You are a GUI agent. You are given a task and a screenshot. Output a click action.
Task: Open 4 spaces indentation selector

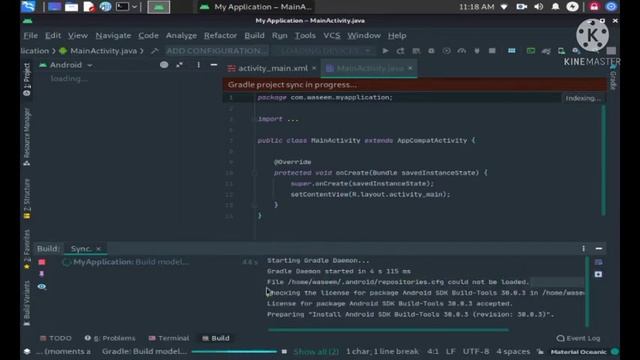pyautogui.click(x=513, y=351)
